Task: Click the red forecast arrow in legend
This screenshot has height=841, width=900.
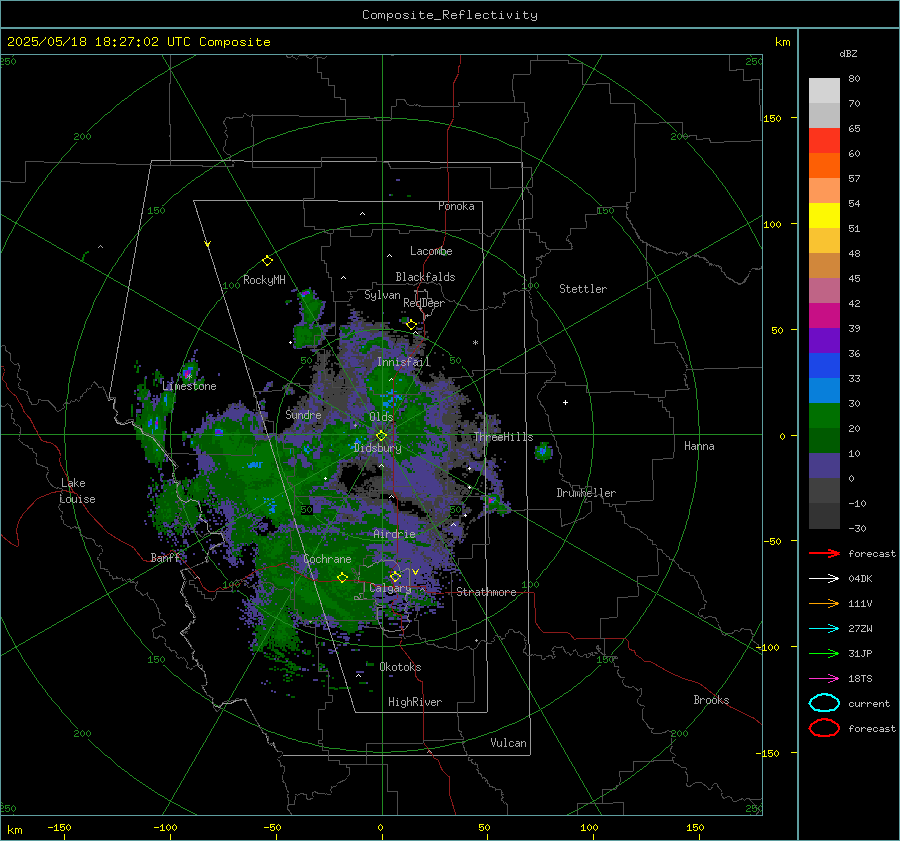Action: [x=824, y=553]
